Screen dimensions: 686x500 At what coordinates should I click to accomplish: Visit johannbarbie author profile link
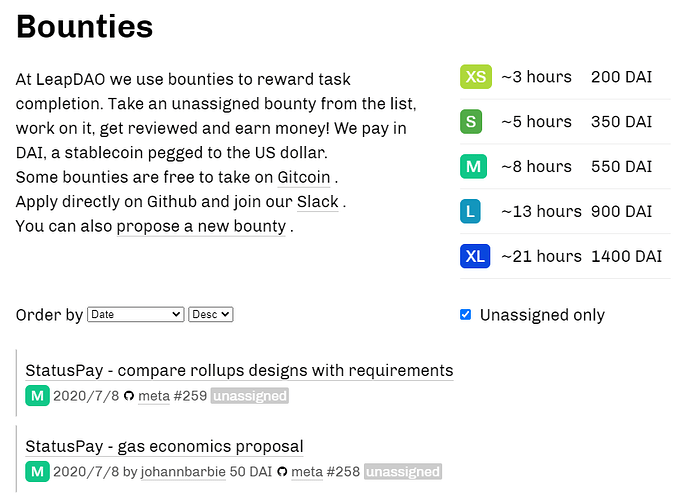coord(183,472)
